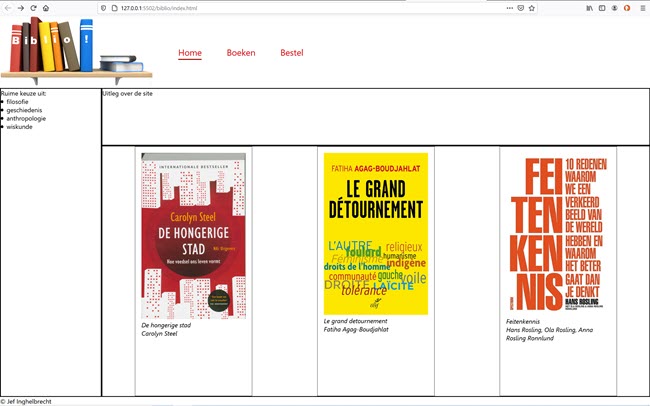Reload the page with the refresh icon
Viewport: 650px width, 406px height.
coord(33,8)
